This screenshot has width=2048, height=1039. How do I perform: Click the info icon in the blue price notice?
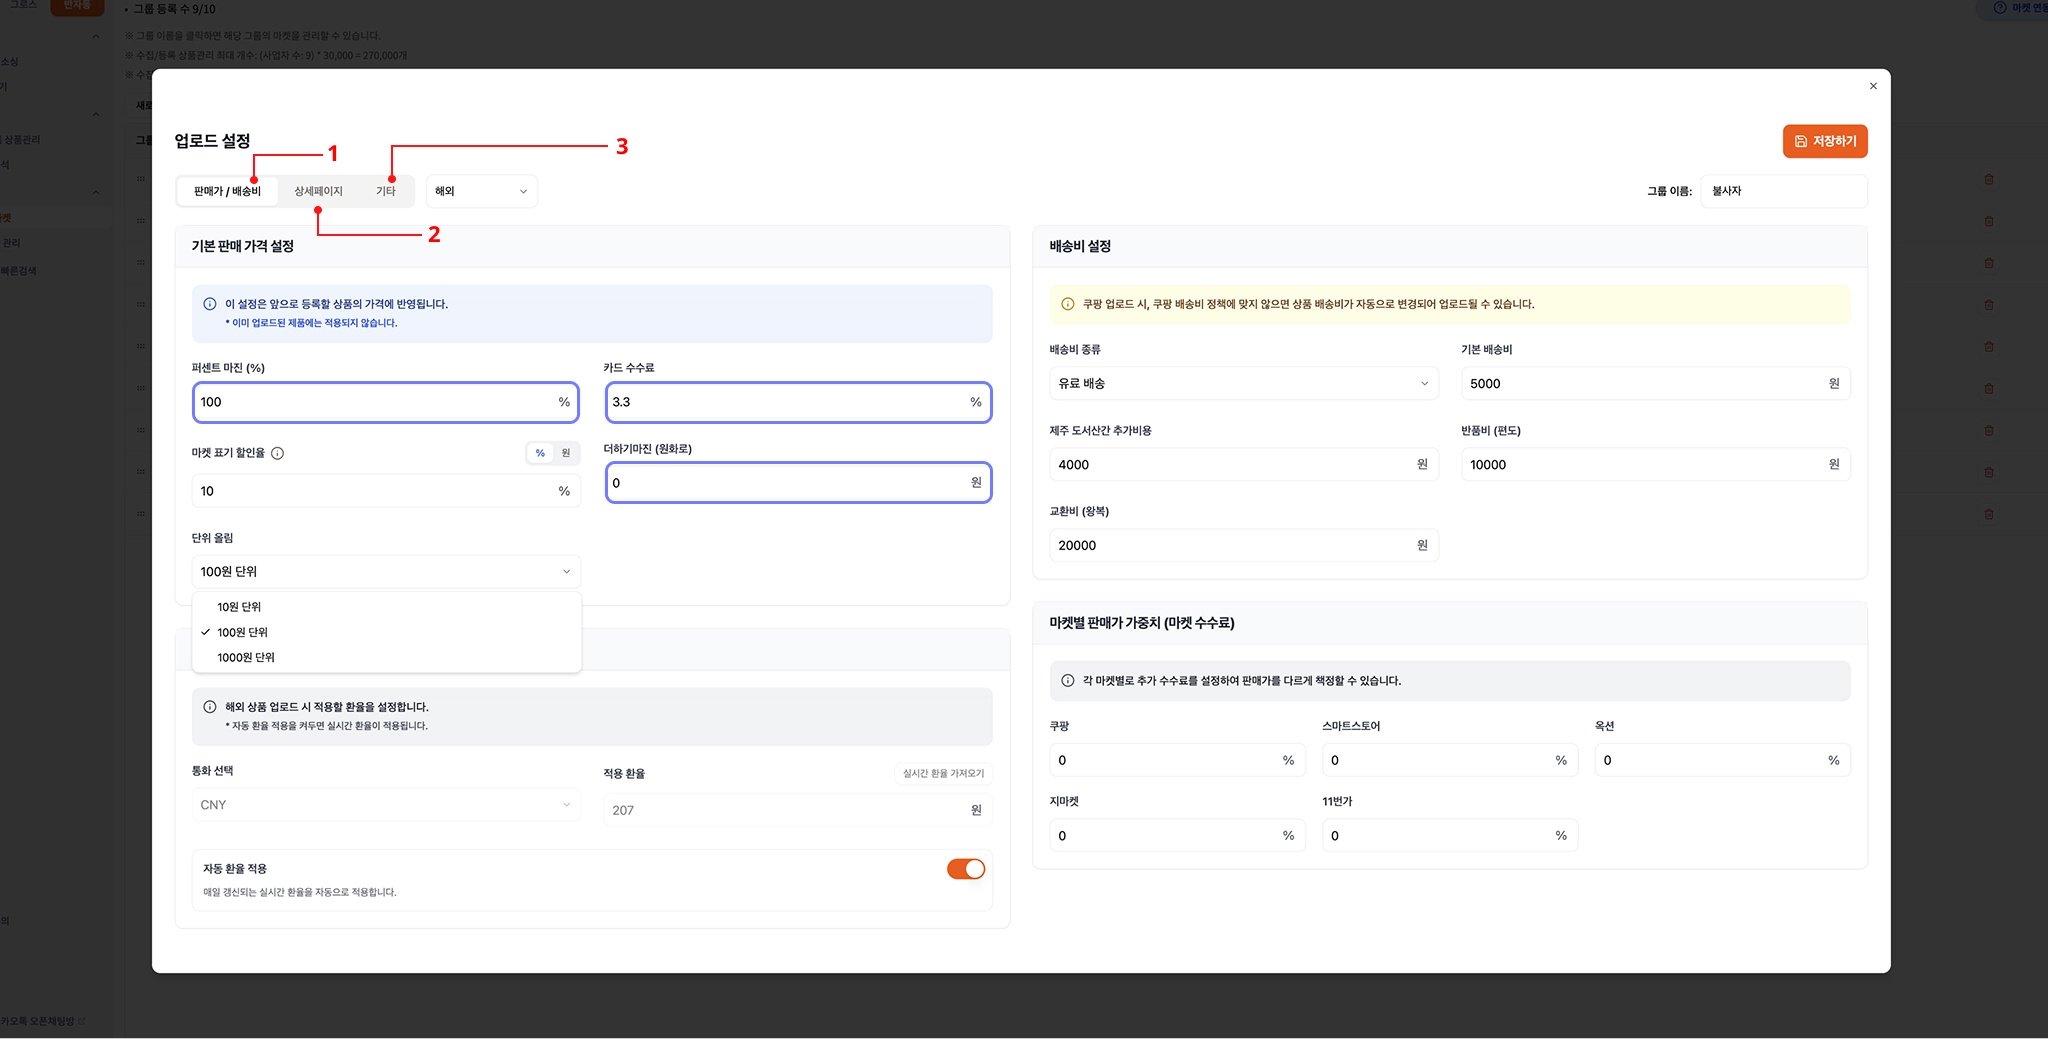tap(210, 304)
